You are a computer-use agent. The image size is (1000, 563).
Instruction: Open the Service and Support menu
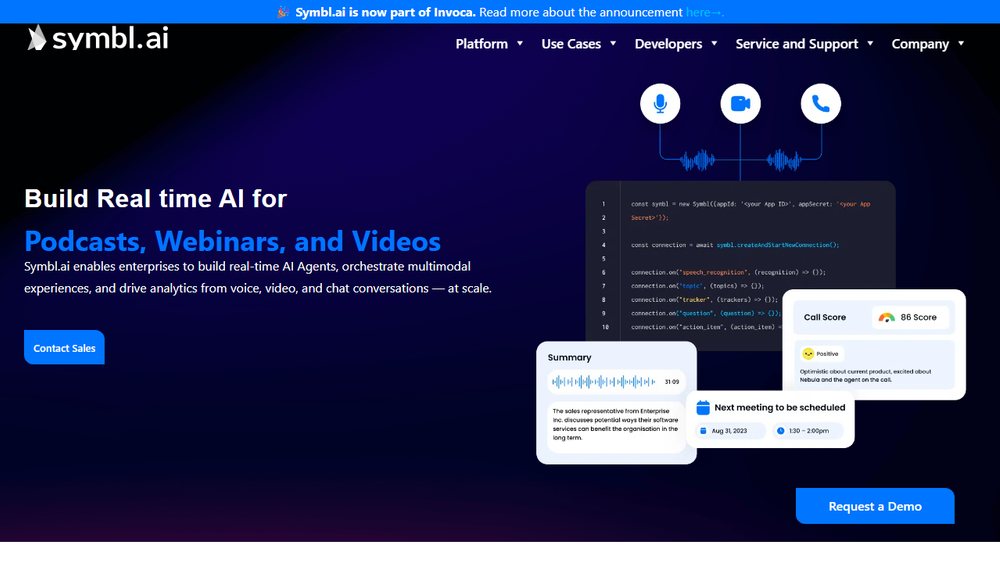click(797, 44)
